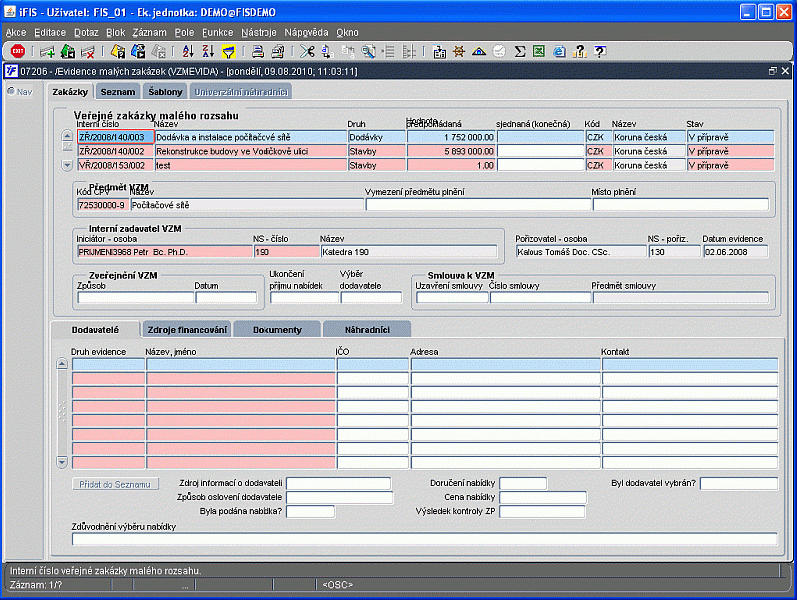797x600 pixels.
Task: Click the scissors cut icon
Action: pyautogui.click(x=306, y=51)
